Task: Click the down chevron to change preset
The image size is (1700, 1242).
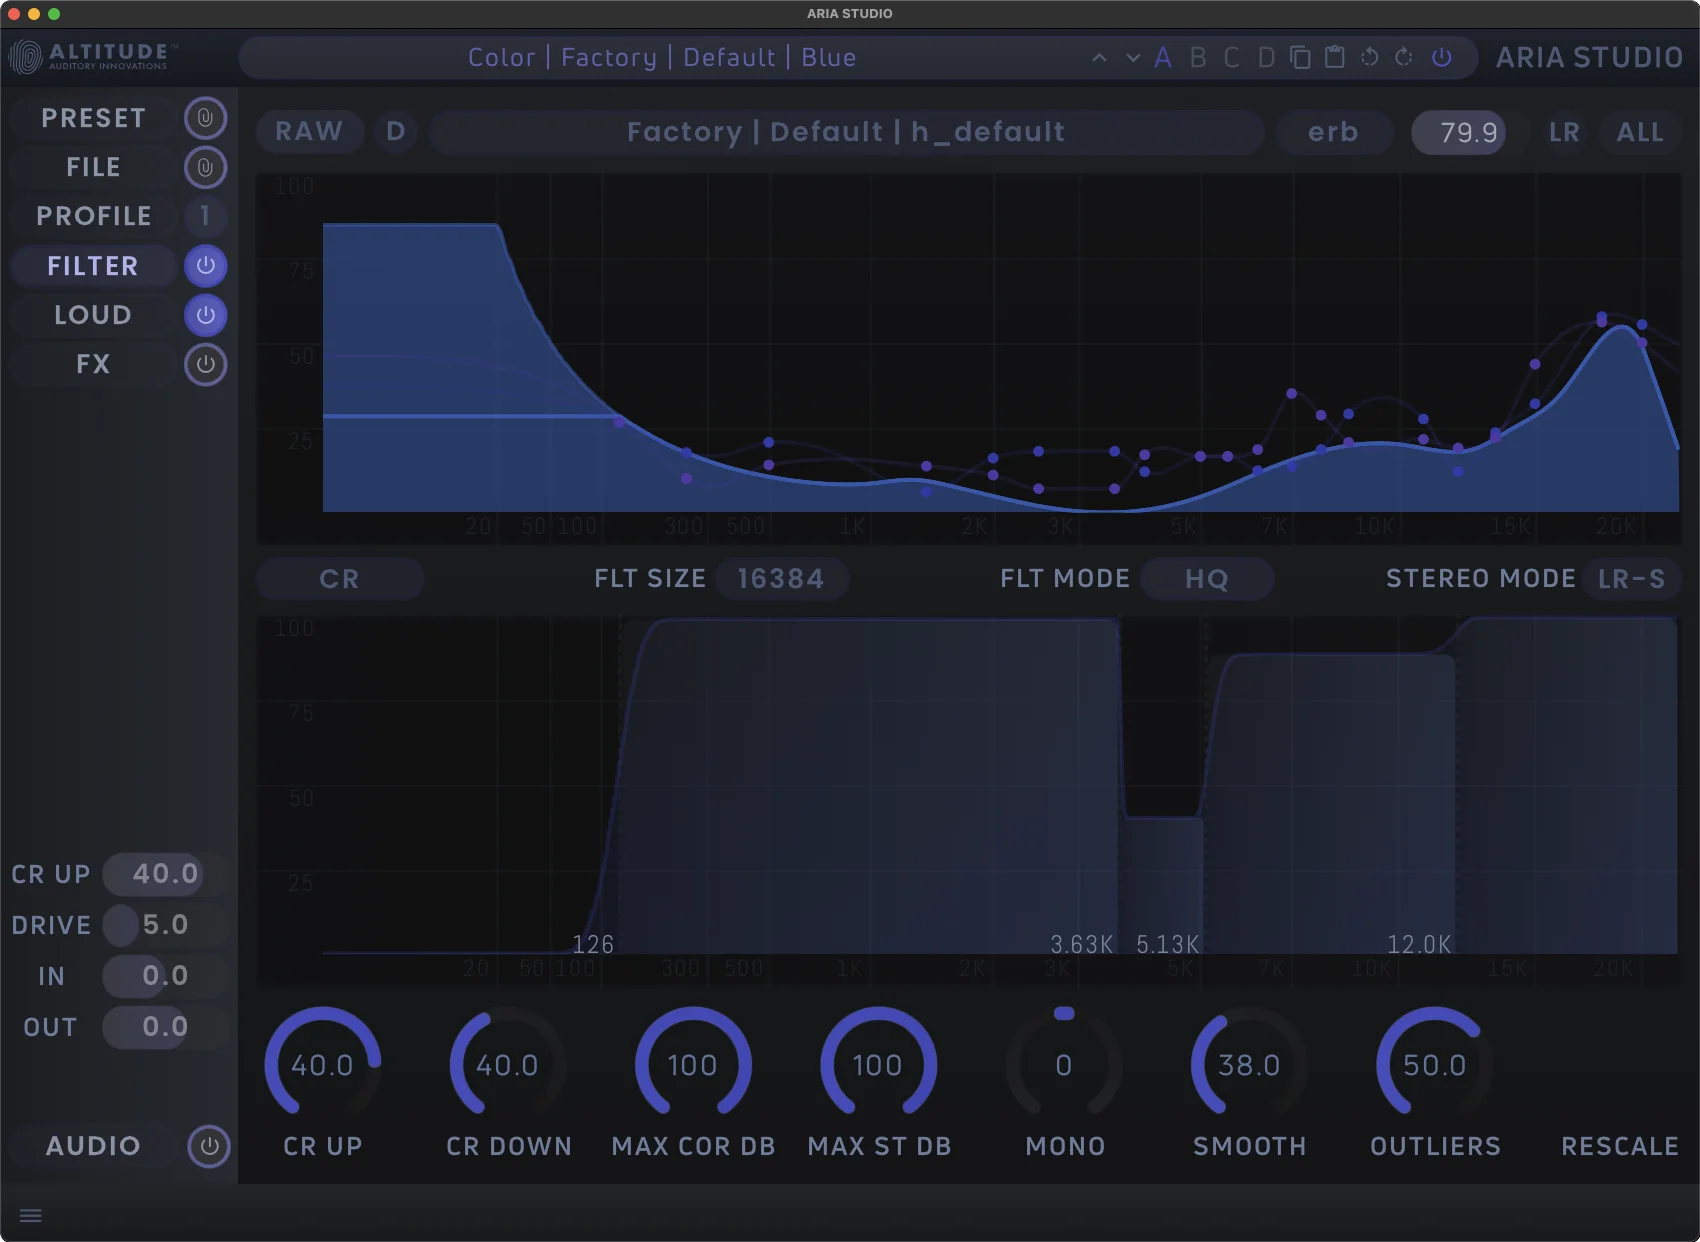Action: pyautogui.click(x=1131, y=58)
